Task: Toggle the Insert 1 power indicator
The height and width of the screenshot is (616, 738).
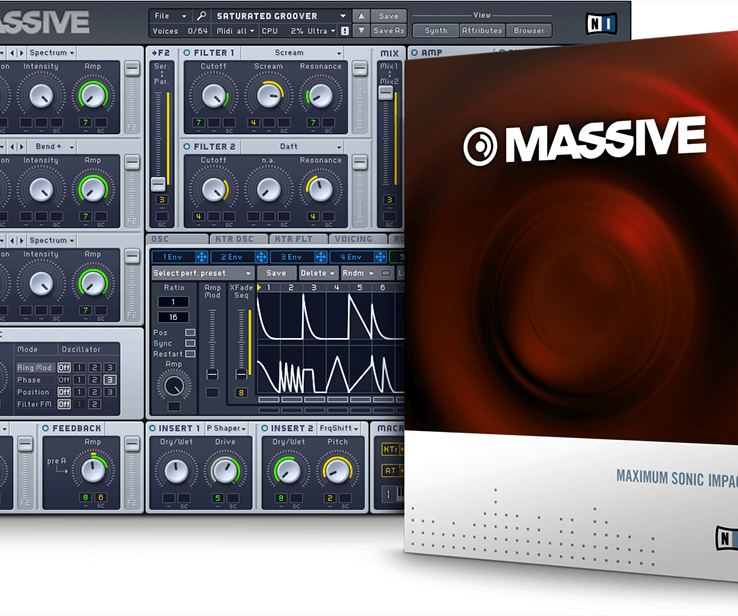Action: coord(152,428)
